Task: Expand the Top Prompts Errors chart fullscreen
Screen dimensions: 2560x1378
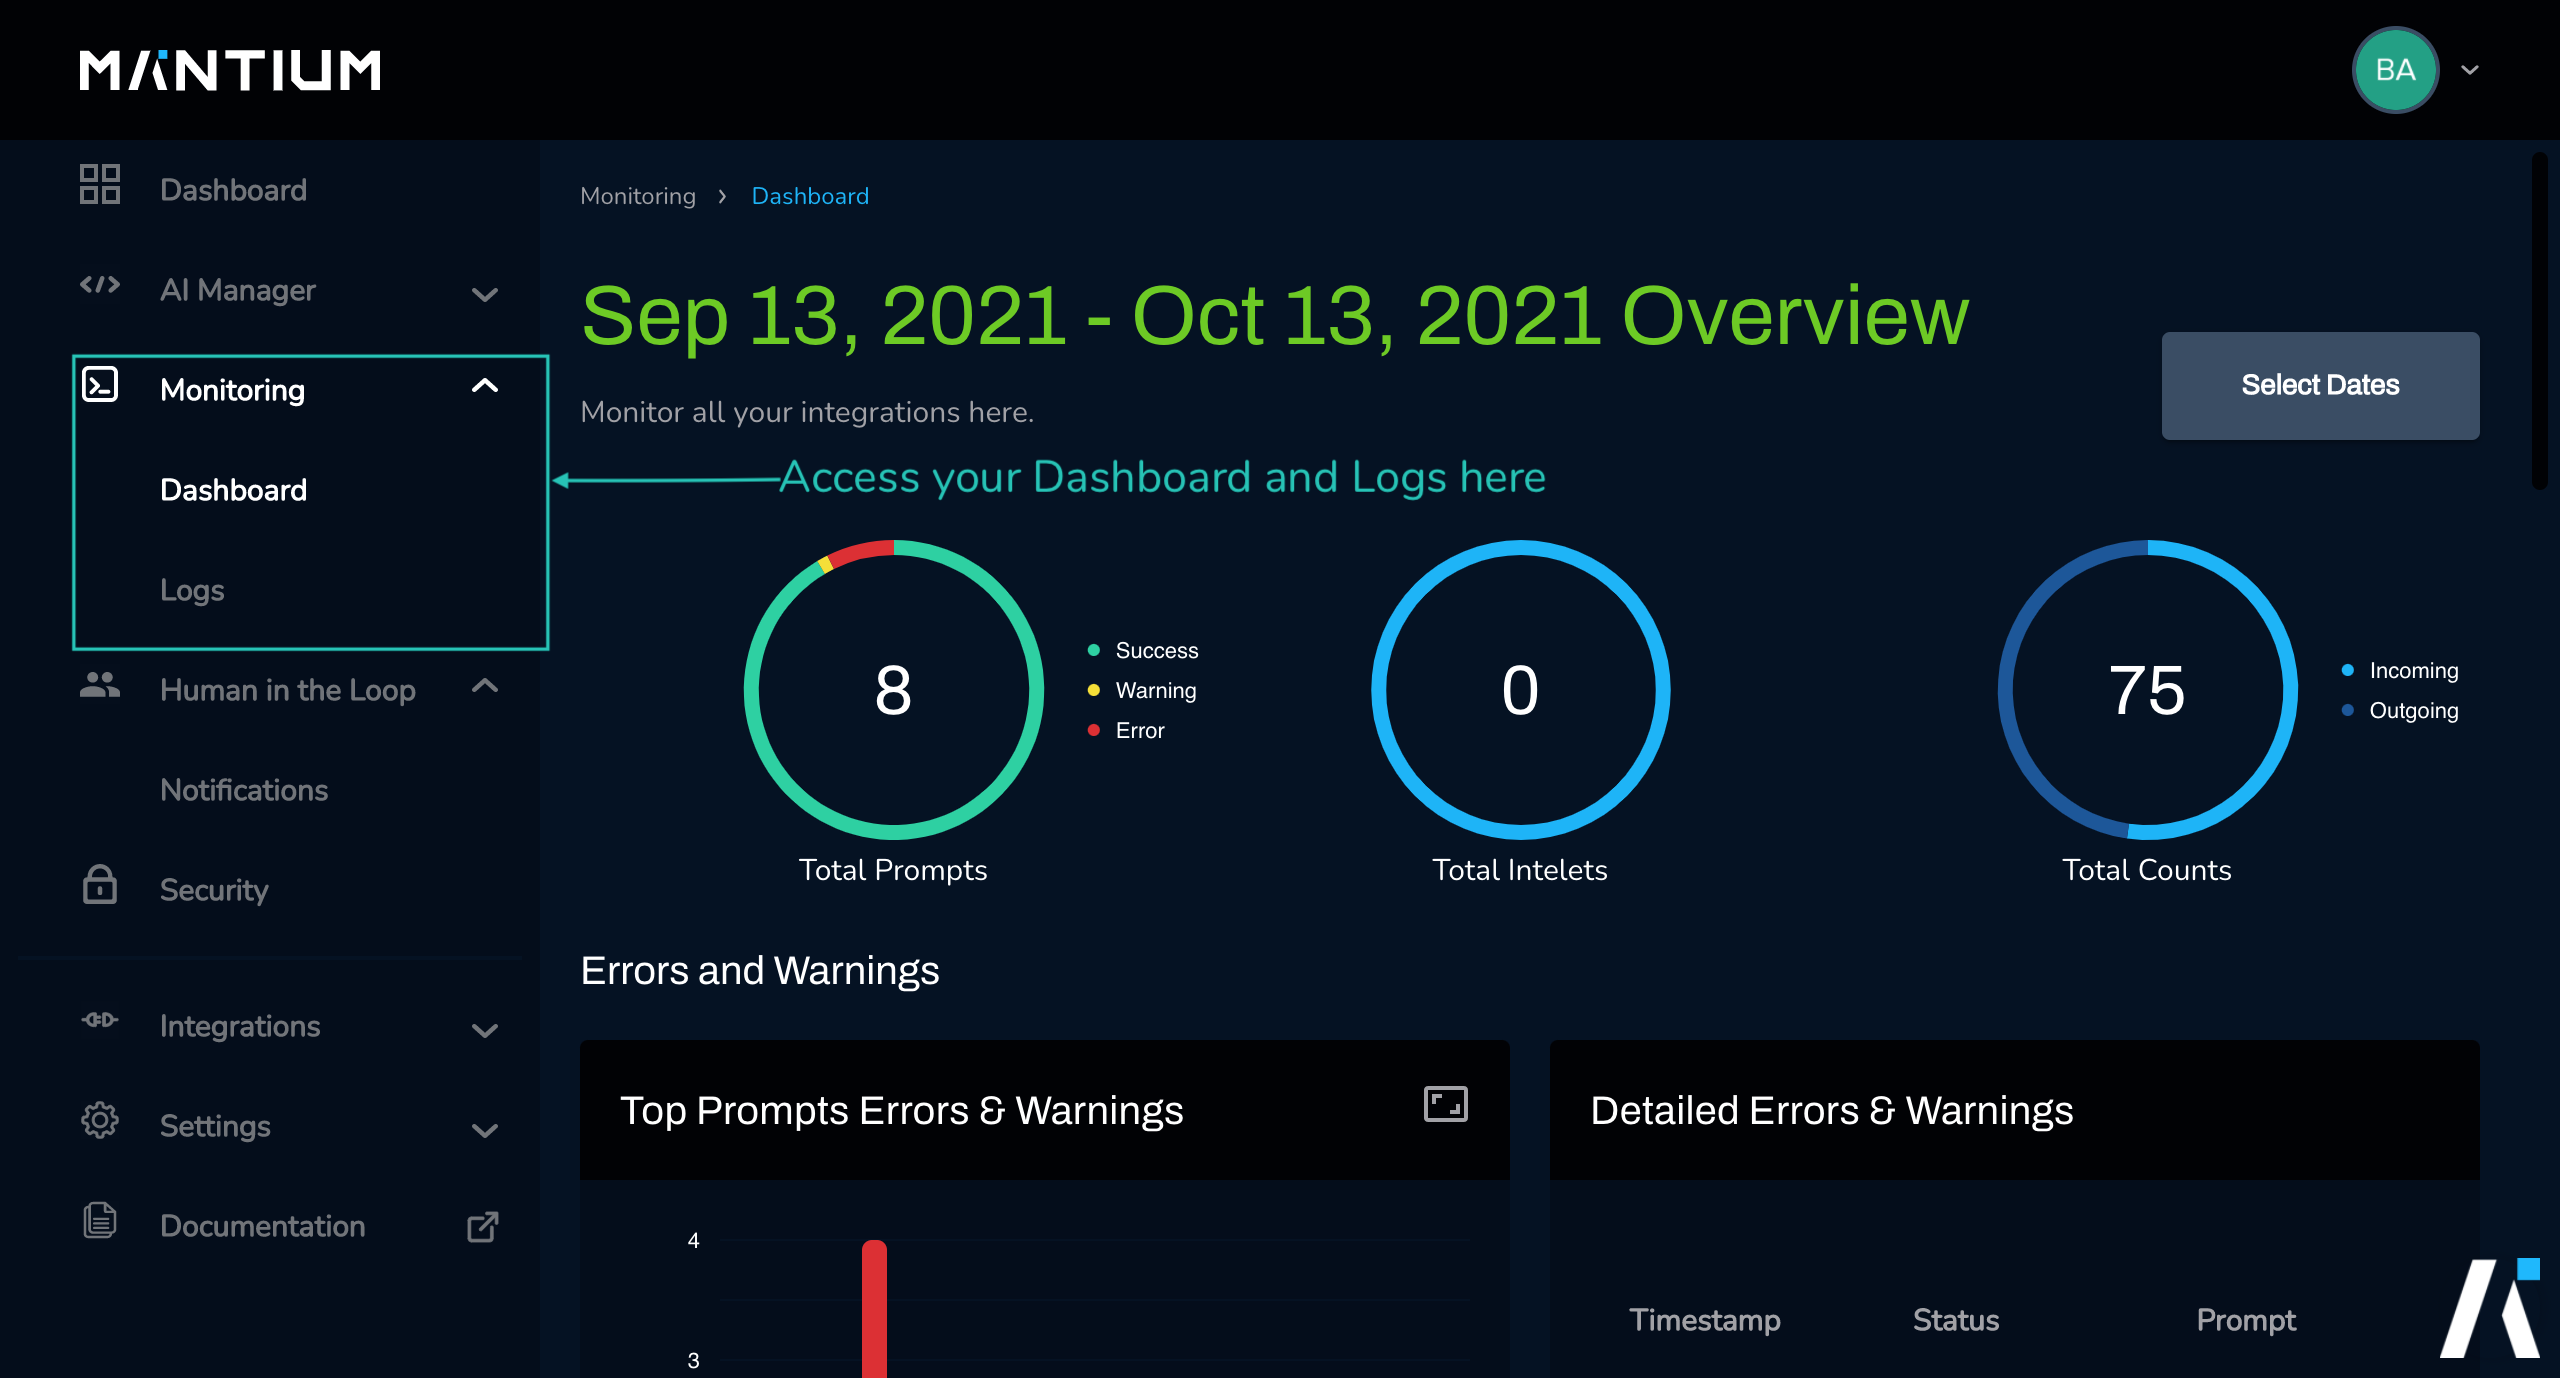Action: (1445, 1105)
